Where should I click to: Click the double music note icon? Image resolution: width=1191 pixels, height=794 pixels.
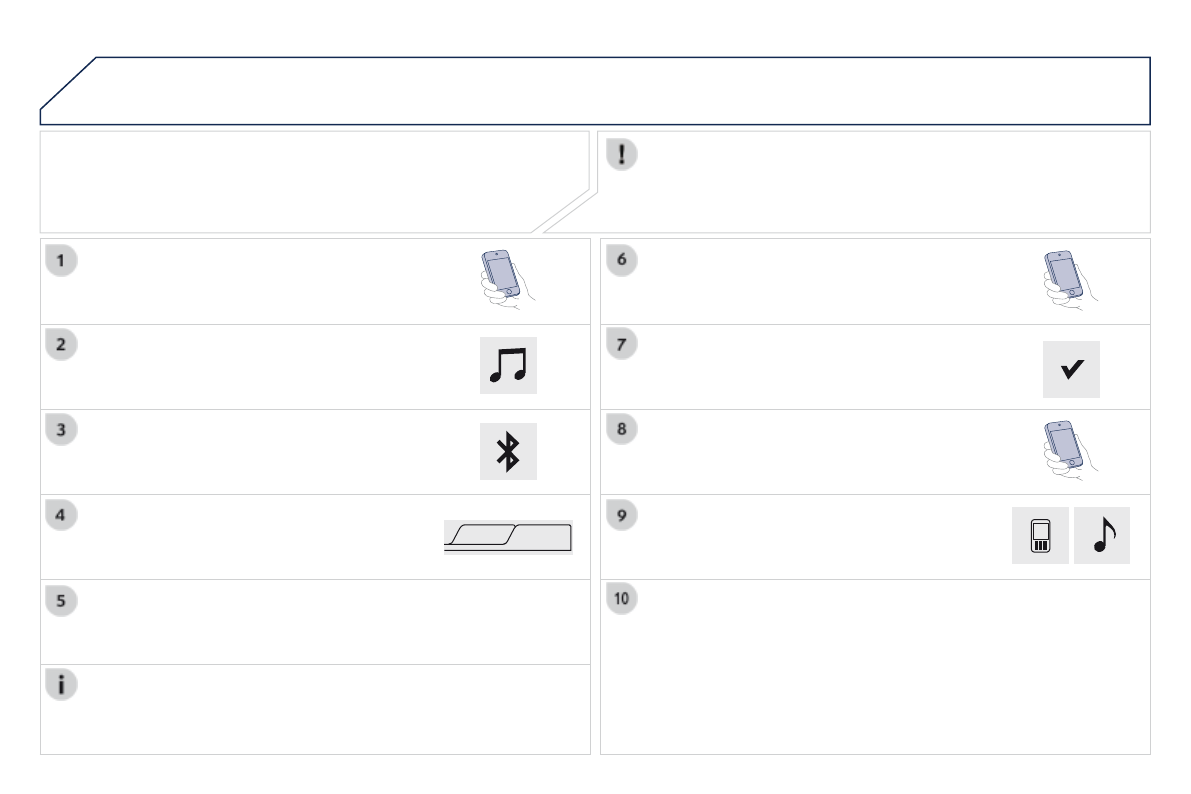pos(508,367)
